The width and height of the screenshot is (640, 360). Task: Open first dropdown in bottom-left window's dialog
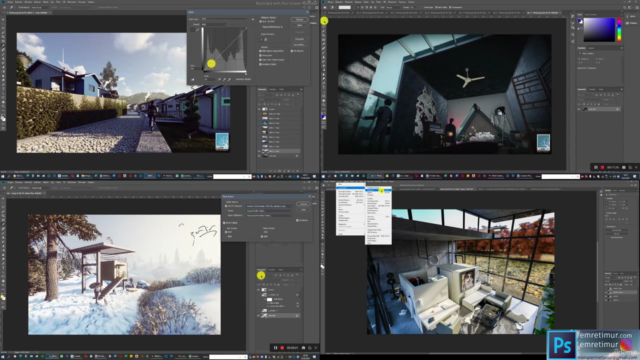pos(269,206)
